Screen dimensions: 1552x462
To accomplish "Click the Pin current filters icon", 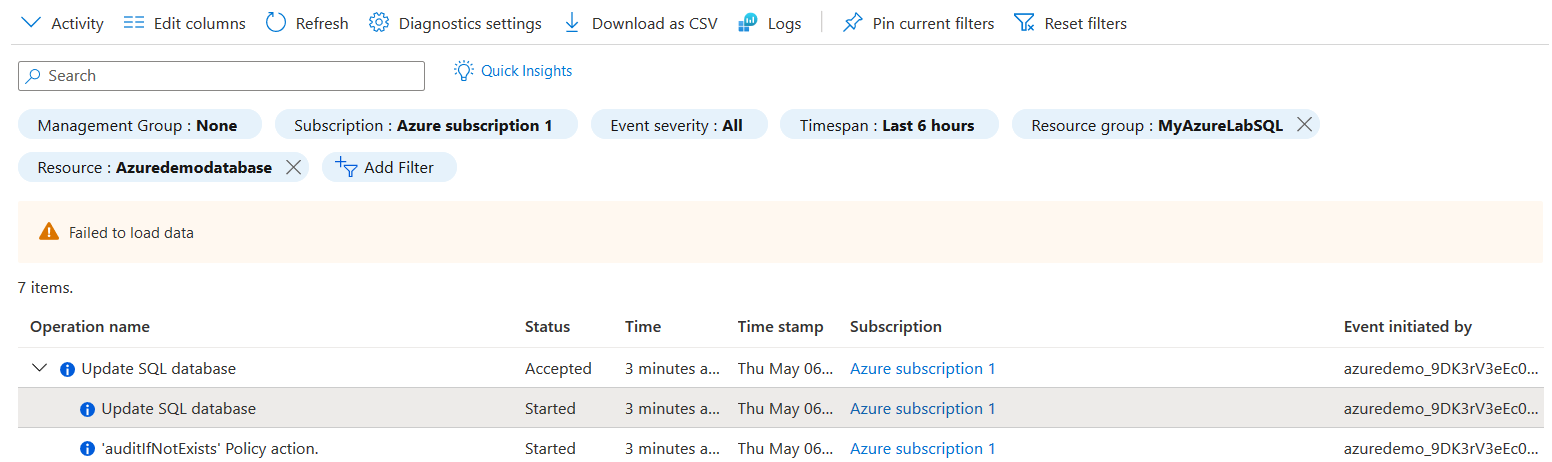I will pyautogui.click(x=852, y=23).
